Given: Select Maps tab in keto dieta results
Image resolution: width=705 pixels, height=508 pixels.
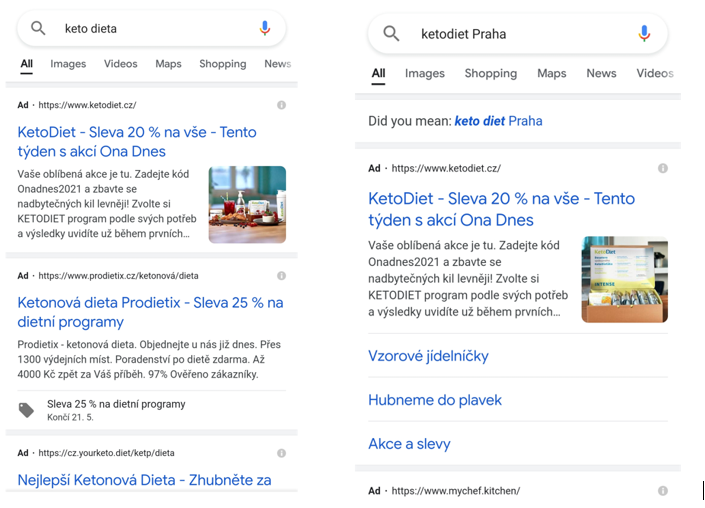Looking at the screenshot, I should tap(168, 64).
